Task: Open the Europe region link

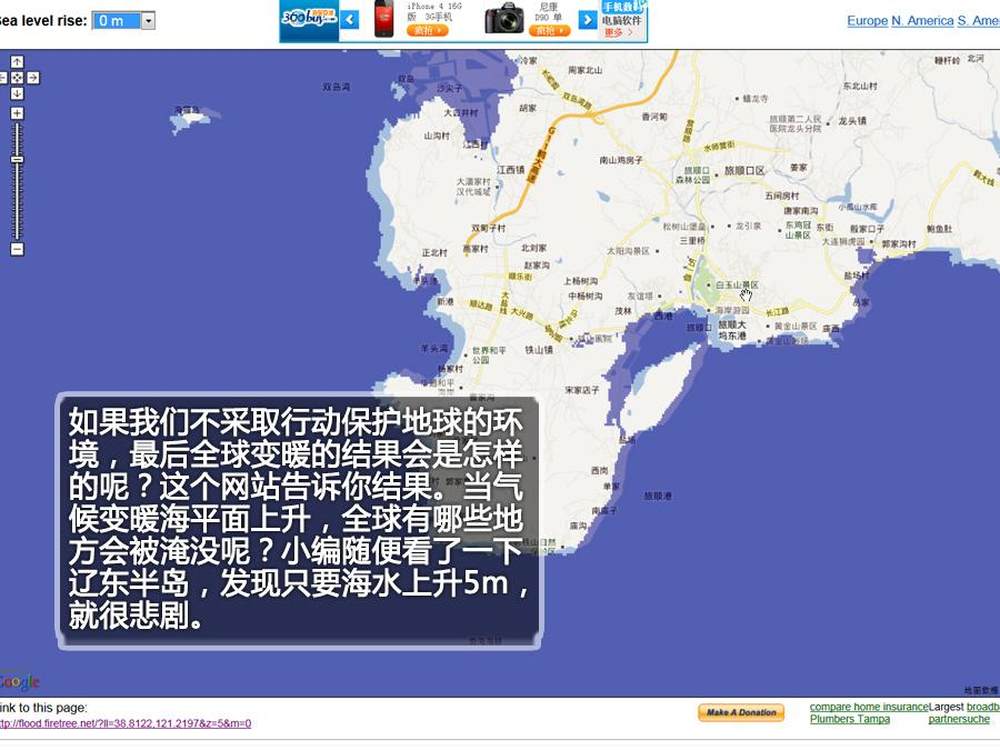Action: pos(867,21)
